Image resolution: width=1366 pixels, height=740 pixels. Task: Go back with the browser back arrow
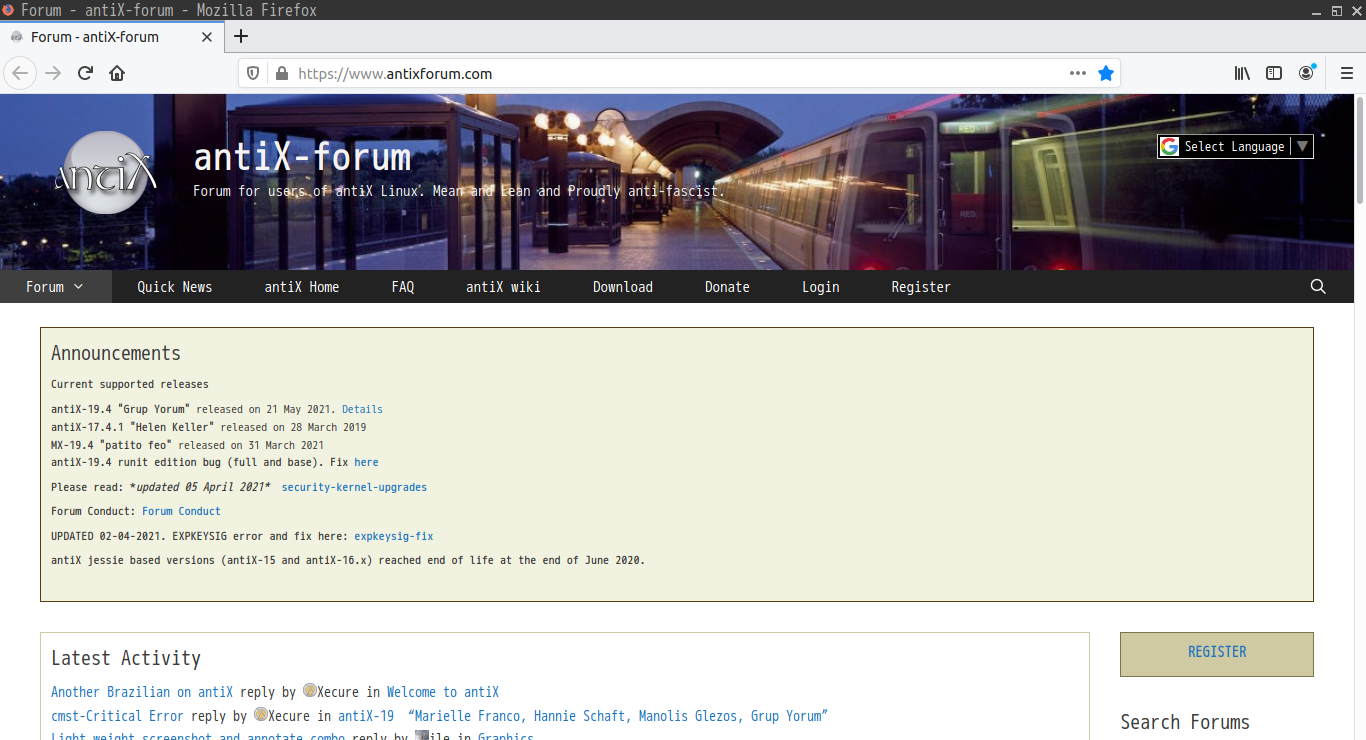(x=20, y=73)
